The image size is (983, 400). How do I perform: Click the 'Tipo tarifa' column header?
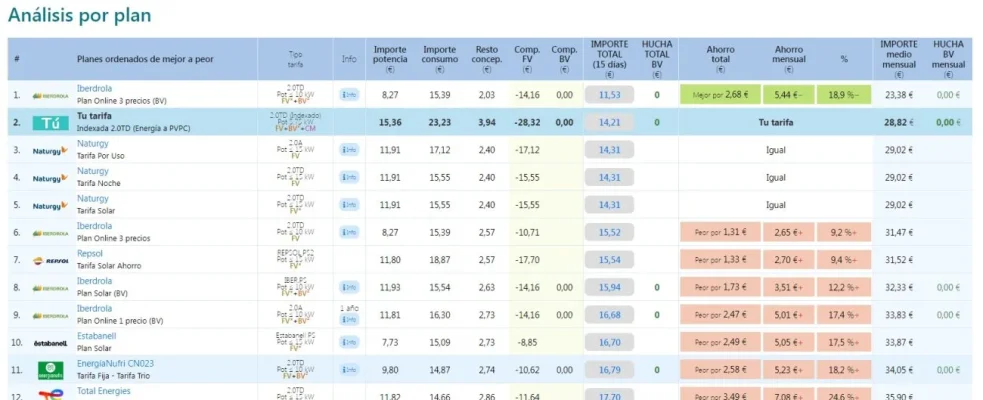[295, 60]
